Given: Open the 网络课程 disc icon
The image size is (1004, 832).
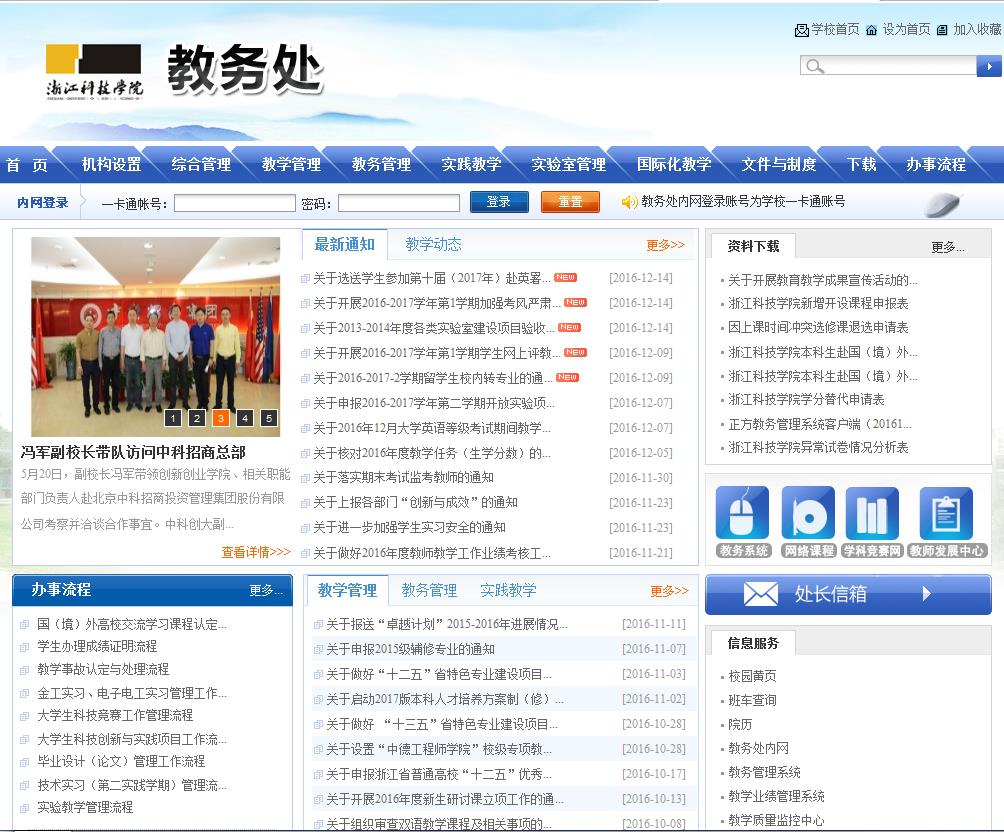Looking at the screenshot, I should click(808, 512).
